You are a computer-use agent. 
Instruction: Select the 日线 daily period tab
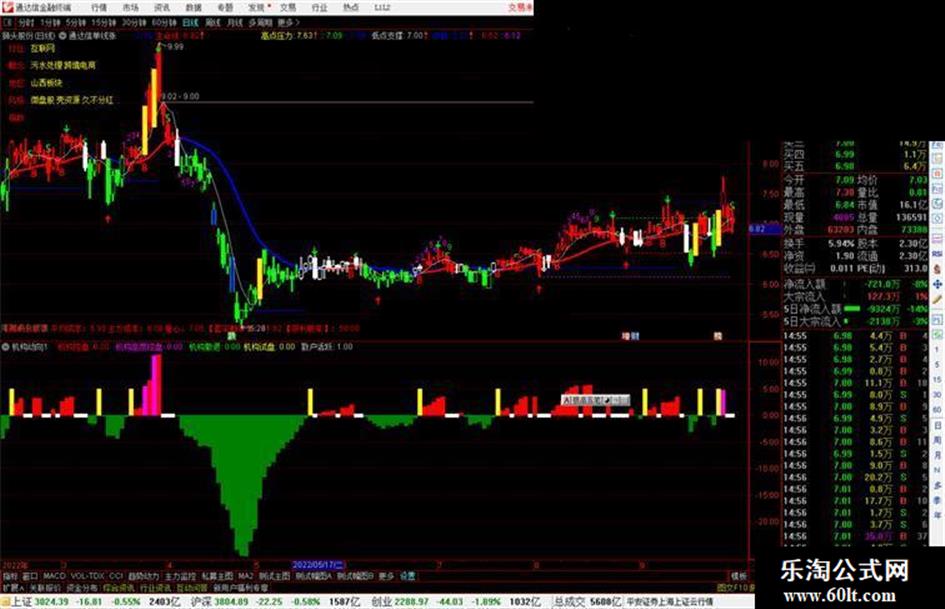(x=190, y=23)
